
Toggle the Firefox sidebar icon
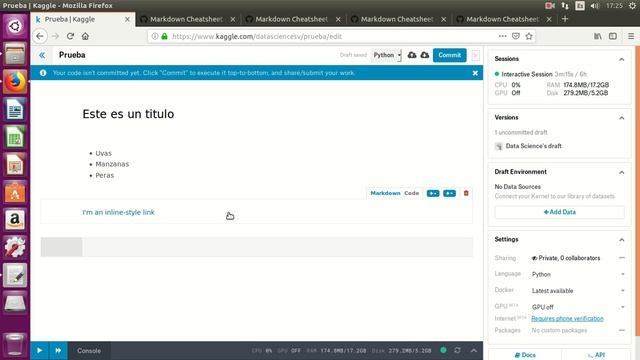click(613, 36)
